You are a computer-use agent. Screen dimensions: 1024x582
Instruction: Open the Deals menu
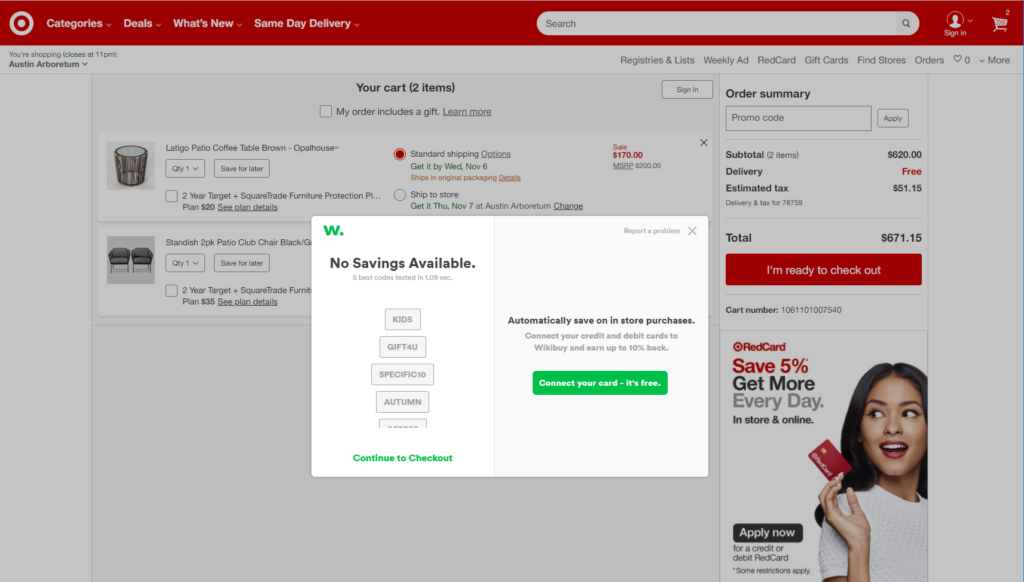pos(142,23)
